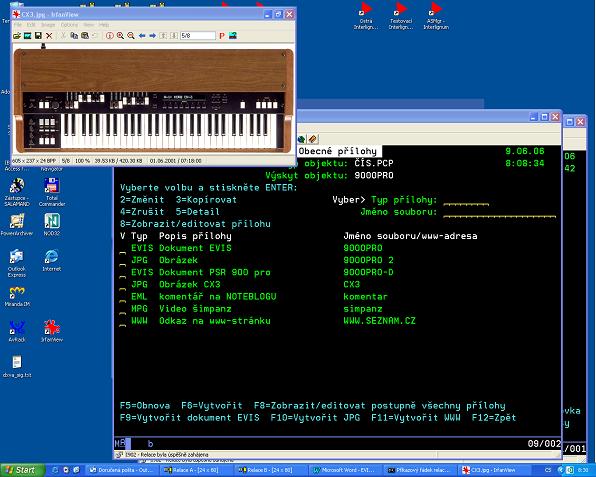
Task: Click the F5=Obnova function key label
Action: [145, 406]
